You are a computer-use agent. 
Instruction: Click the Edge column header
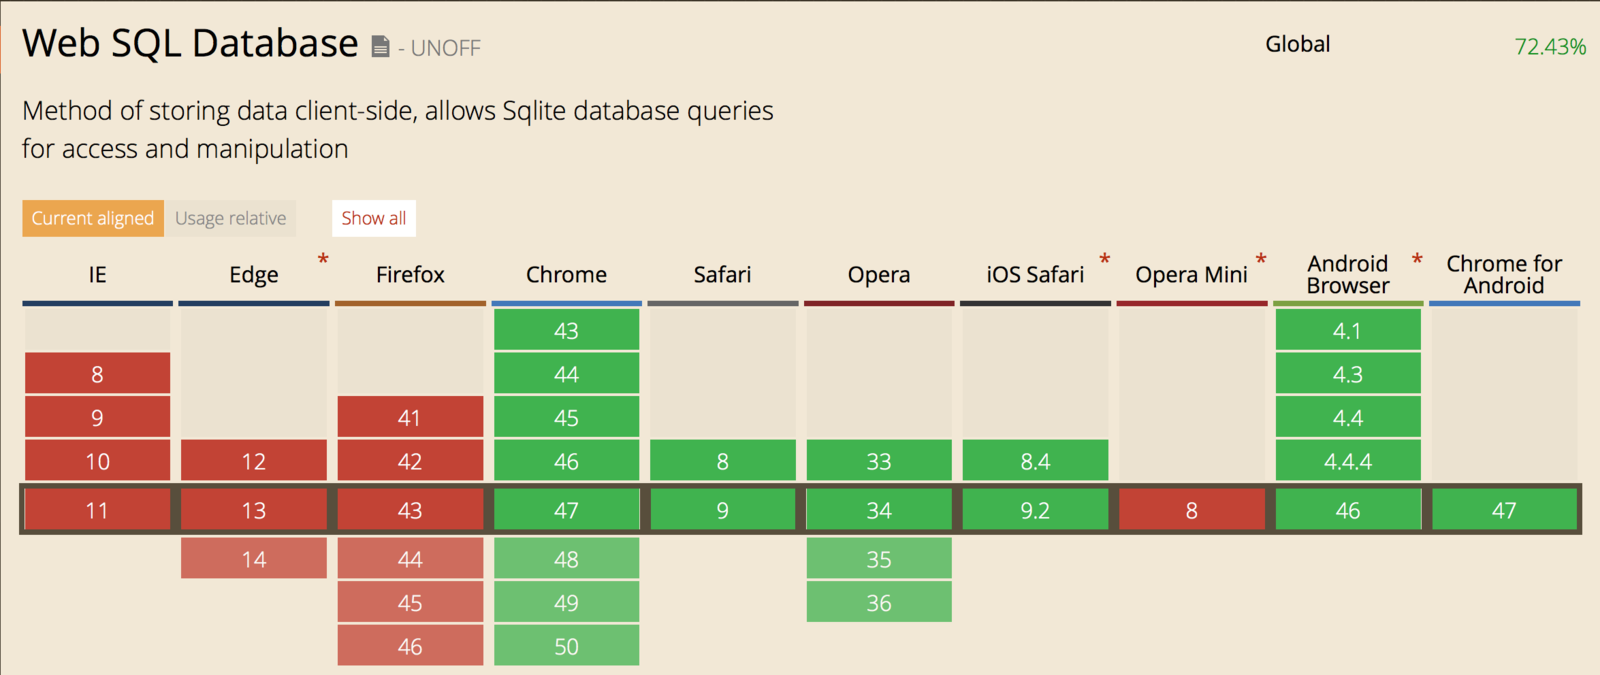point(254,275)
